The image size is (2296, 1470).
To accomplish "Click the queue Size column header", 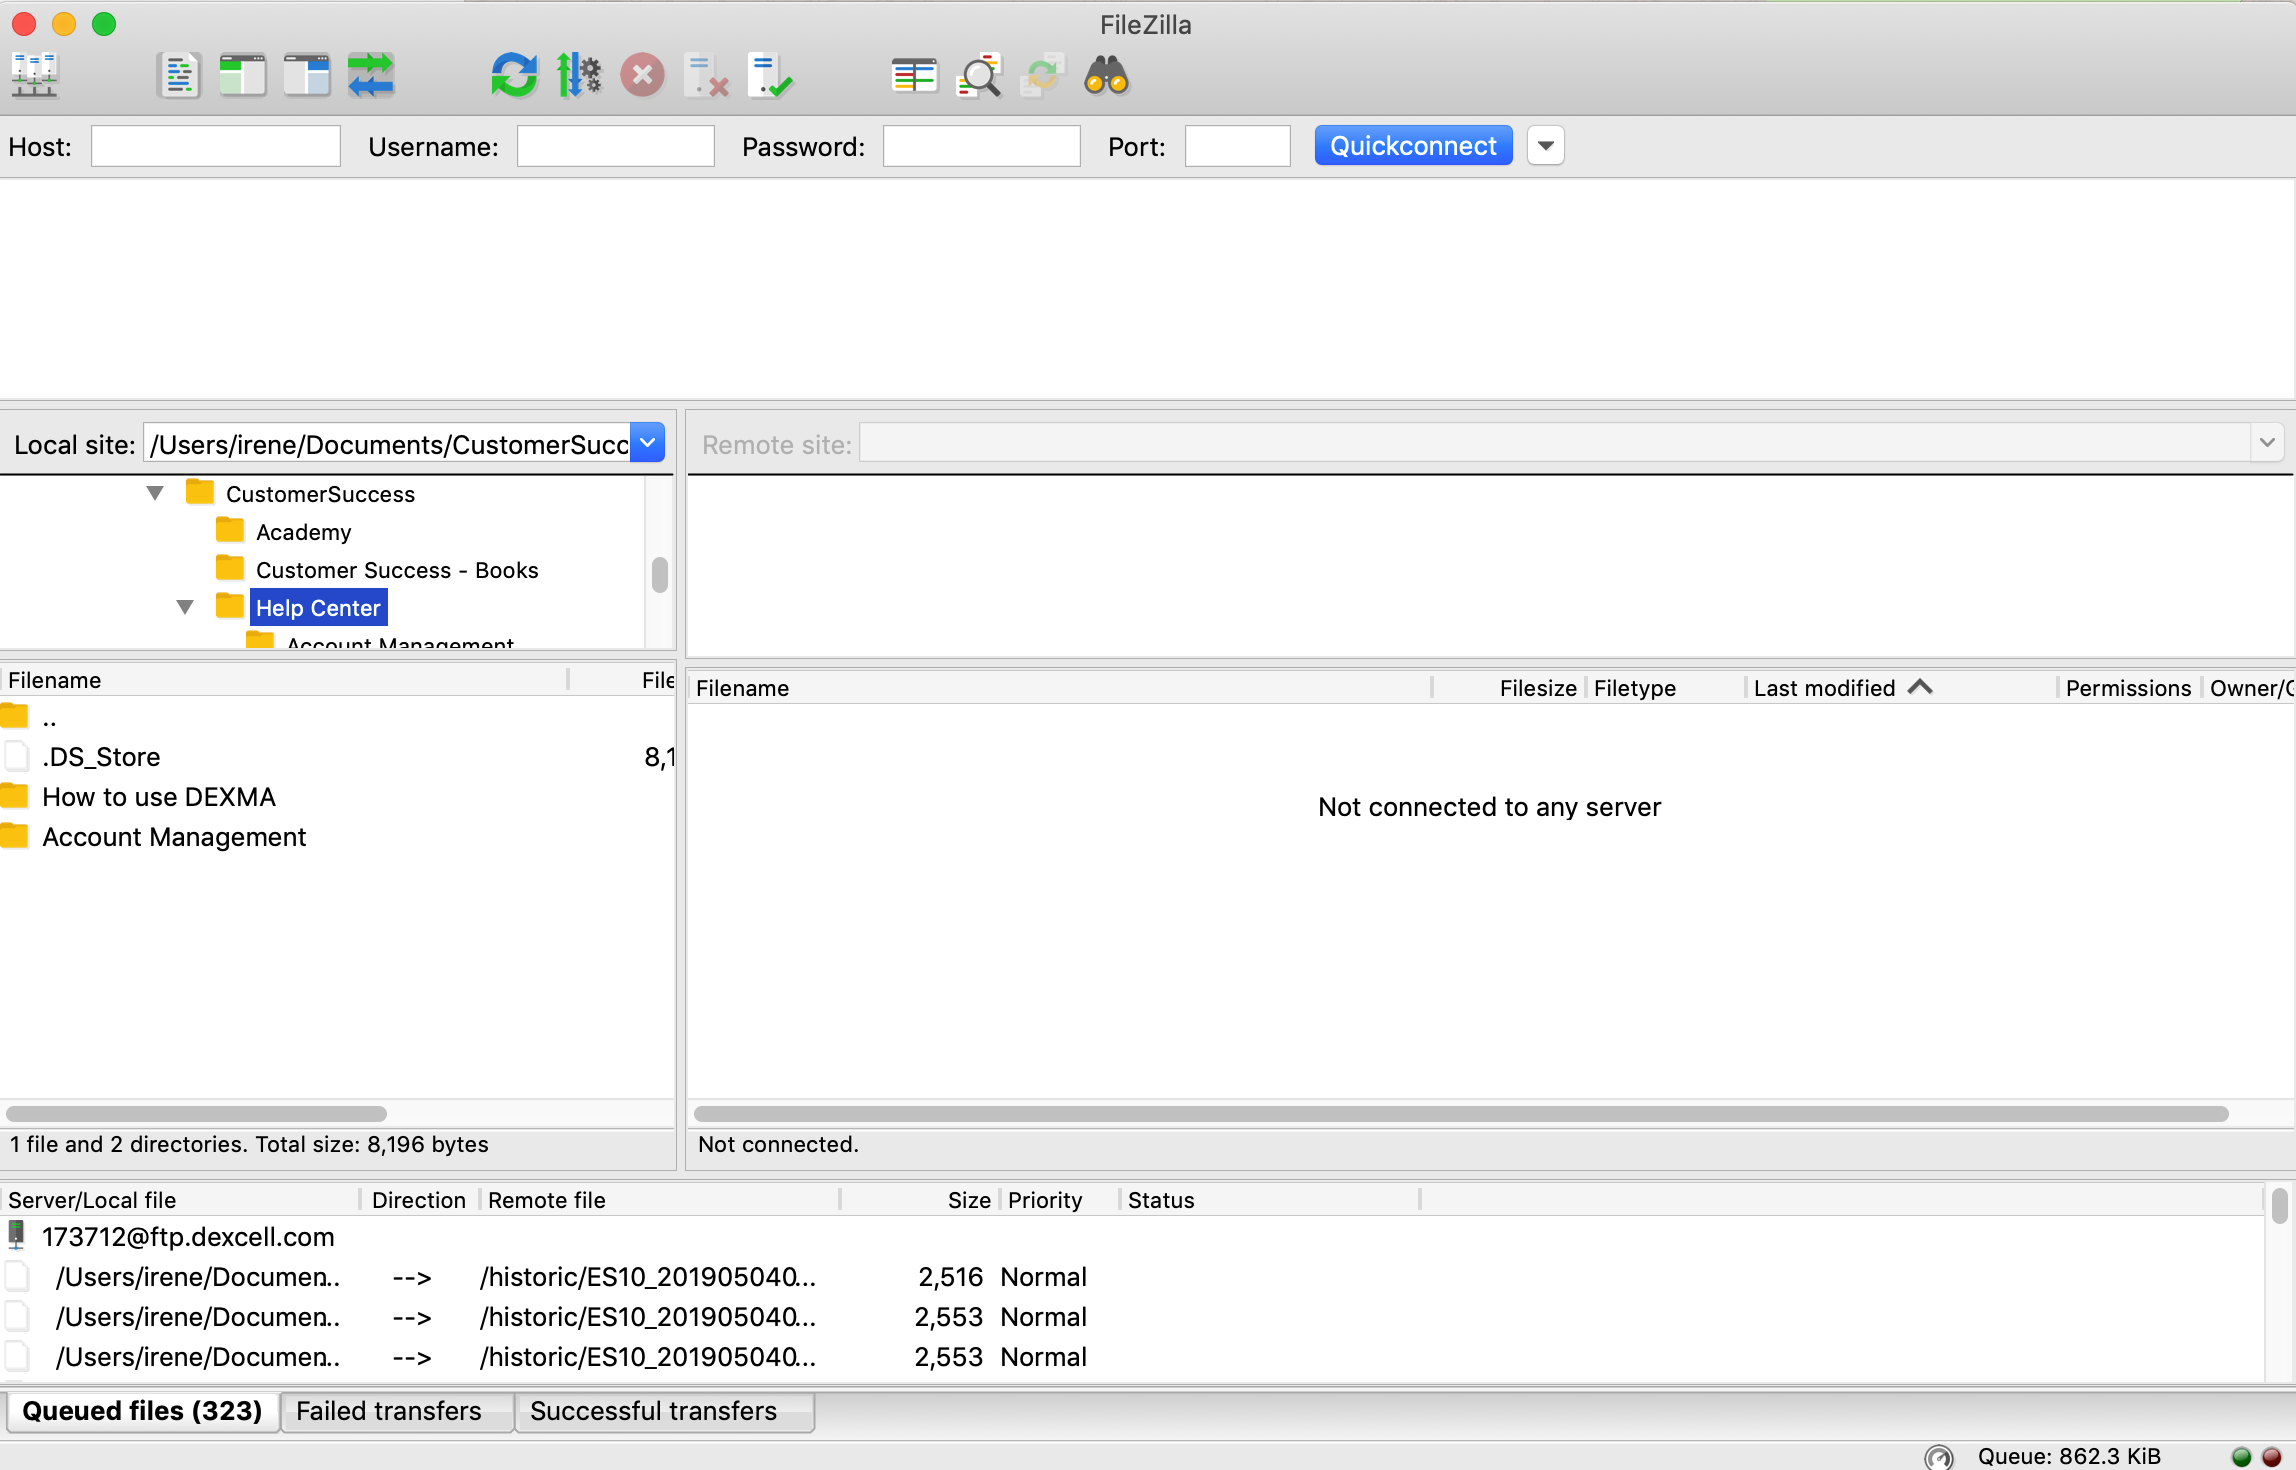I will [920, 1200].
